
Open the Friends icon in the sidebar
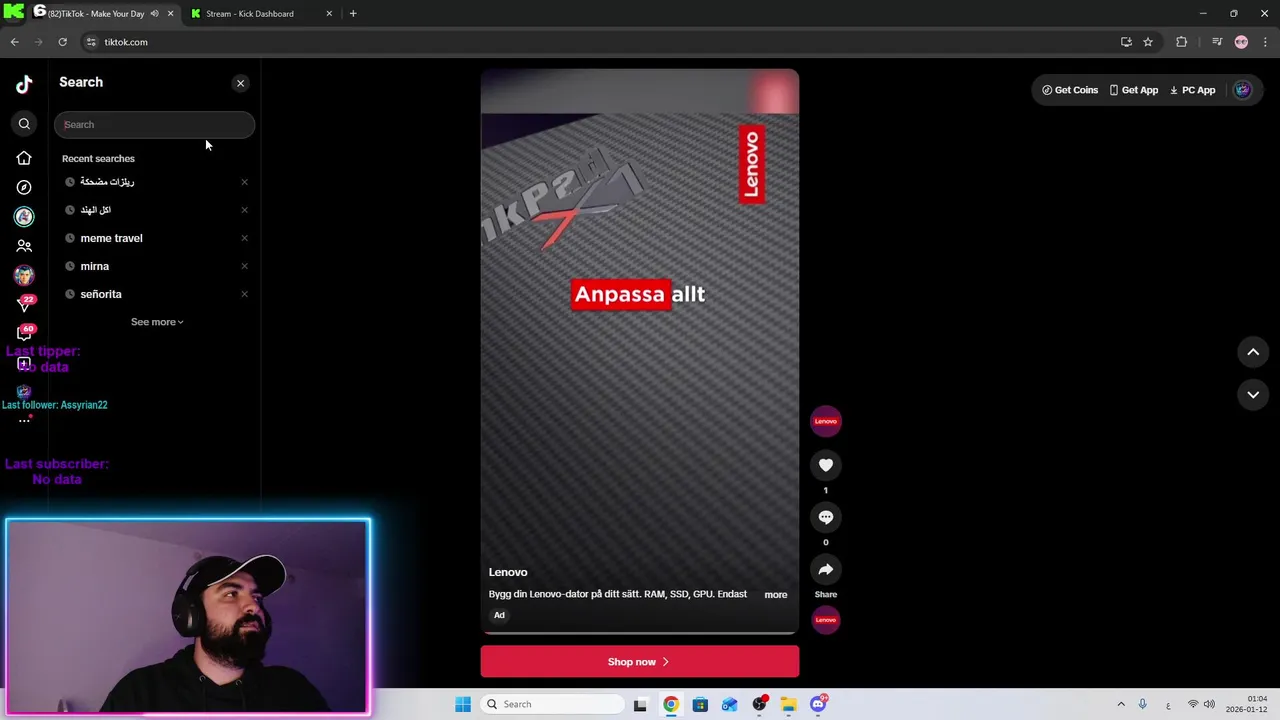24,245
